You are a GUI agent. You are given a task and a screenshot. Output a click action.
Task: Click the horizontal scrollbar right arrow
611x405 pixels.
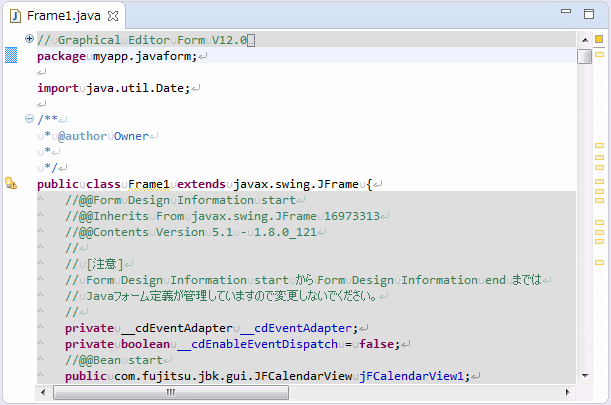[x=567, y=392]
